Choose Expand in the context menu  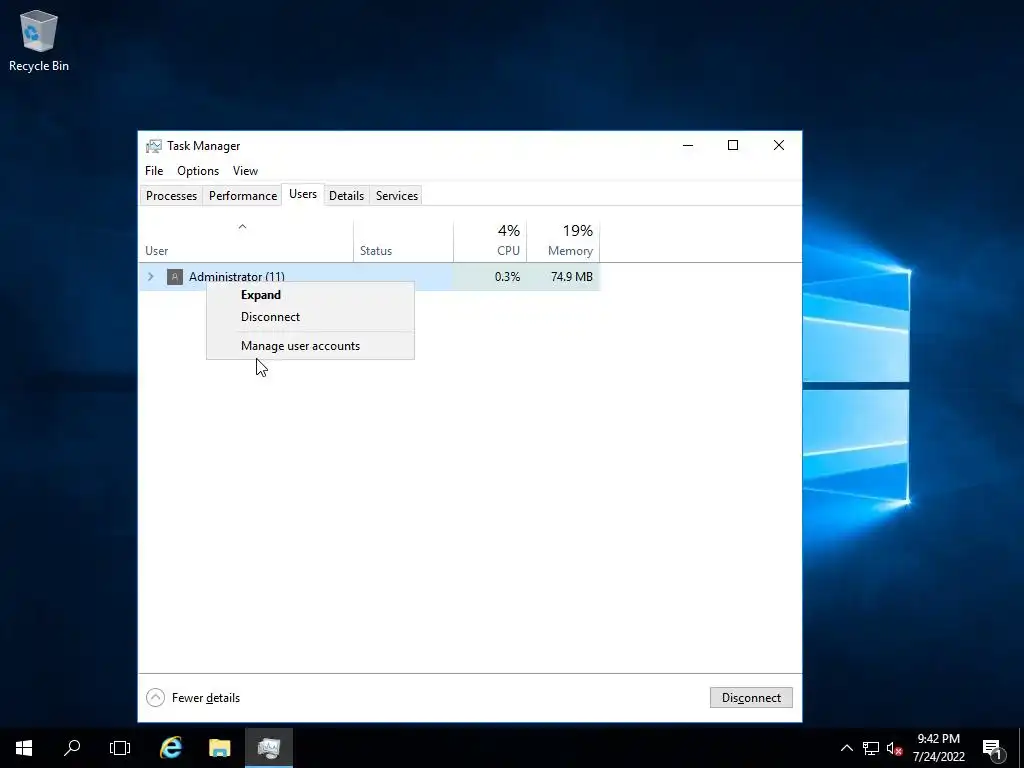310,295
